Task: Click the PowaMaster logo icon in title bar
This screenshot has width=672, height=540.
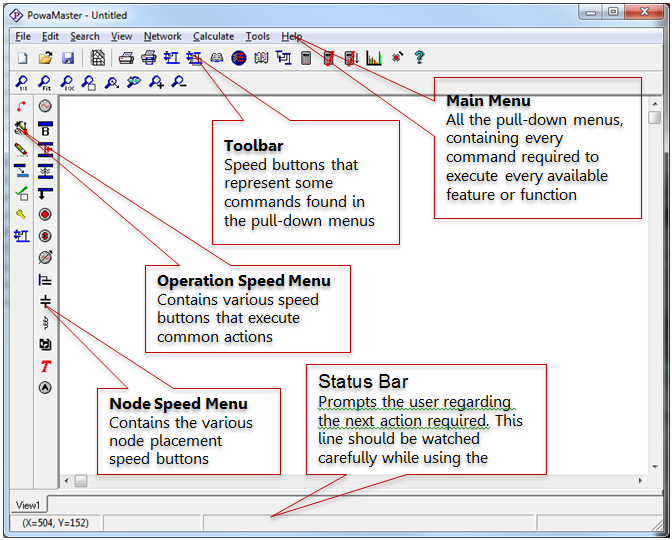Action: (16, 15)
